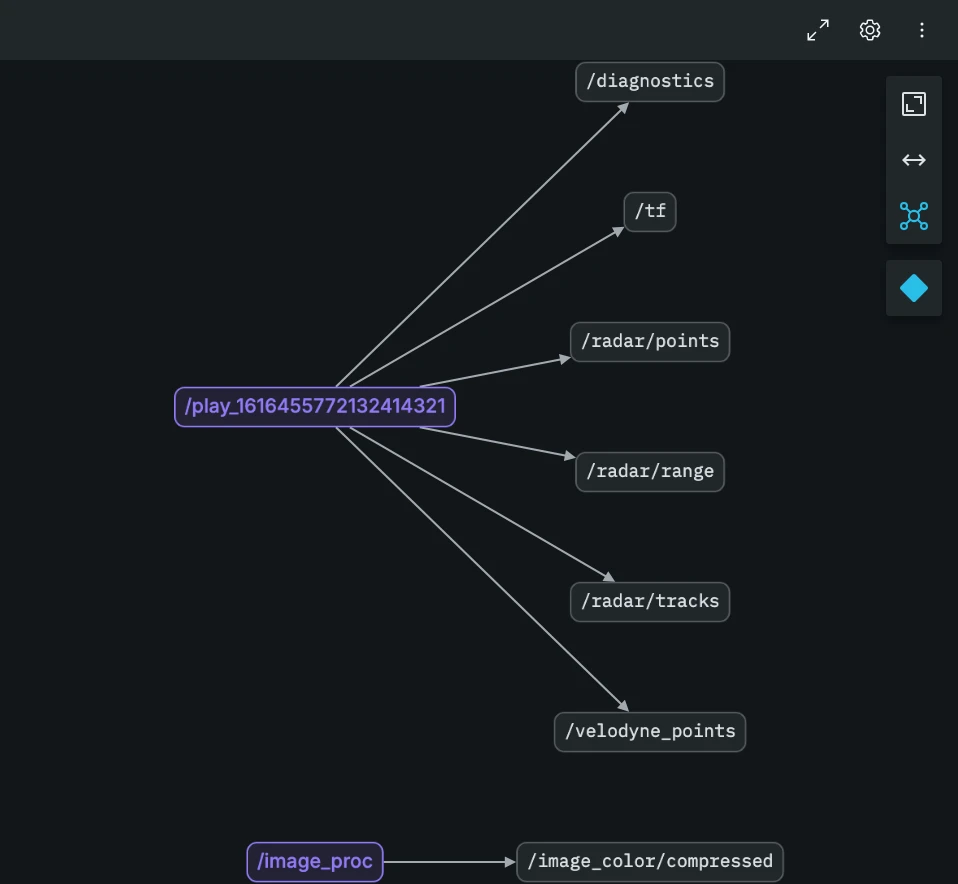
Task: Click the fullscreen expand arrows icon
Action: [x=817, y=30]
